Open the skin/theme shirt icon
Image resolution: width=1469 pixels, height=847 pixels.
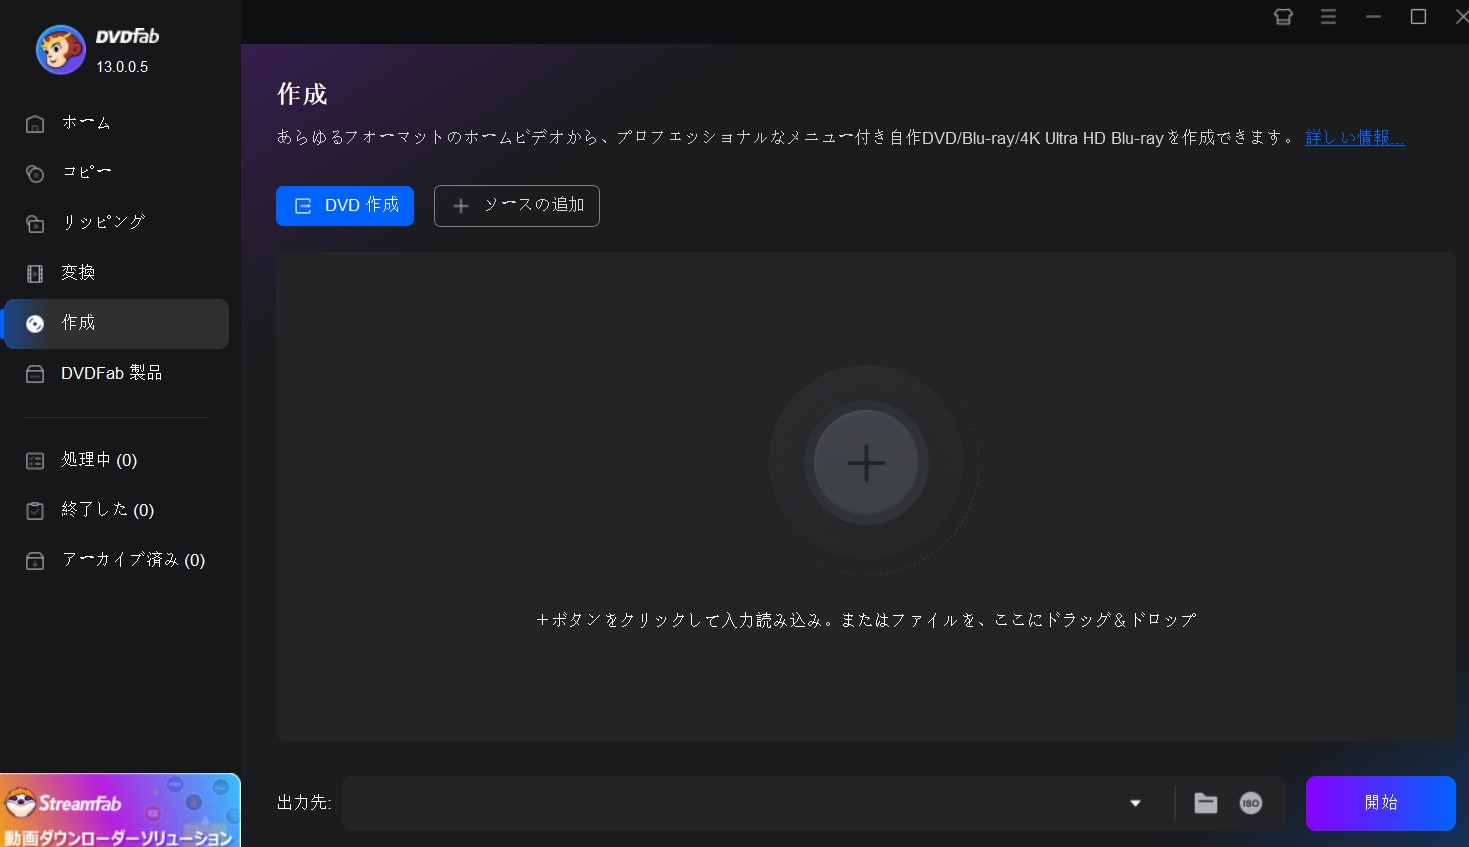1283,17
